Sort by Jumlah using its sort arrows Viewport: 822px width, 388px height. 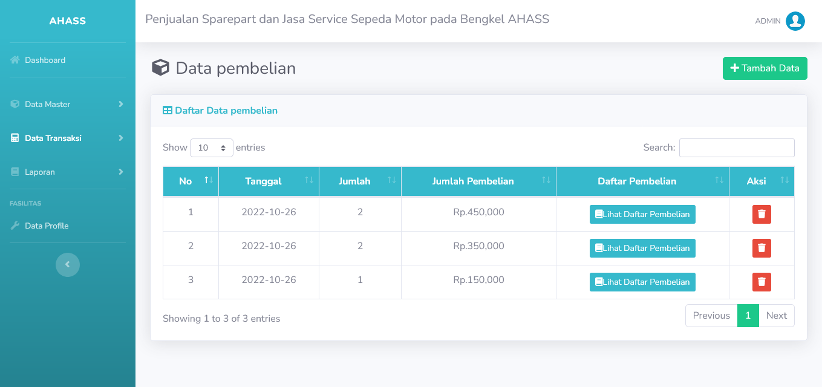(391, 180)
